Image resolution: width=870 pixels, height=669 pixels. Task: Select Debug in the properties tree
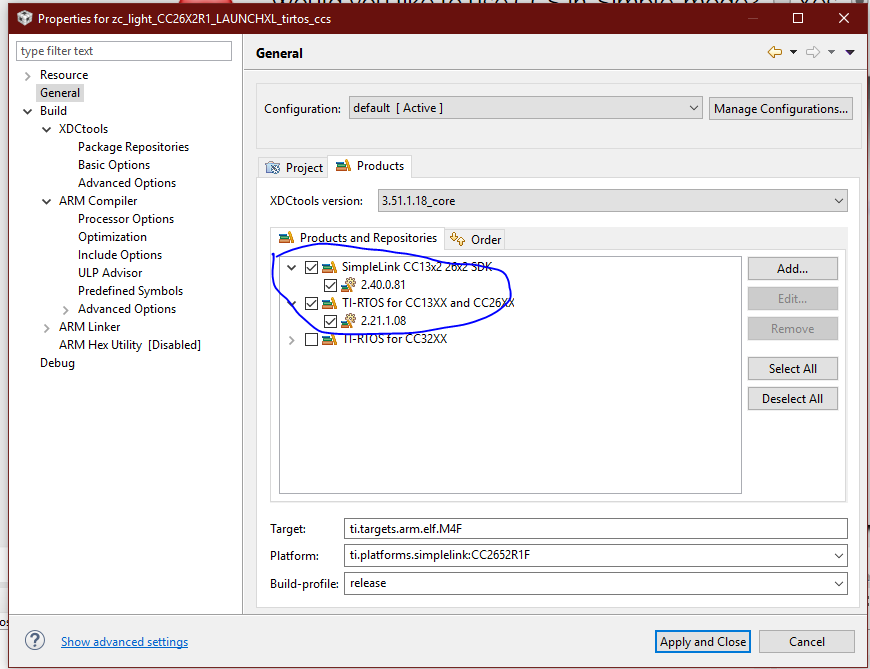point(57,363)
